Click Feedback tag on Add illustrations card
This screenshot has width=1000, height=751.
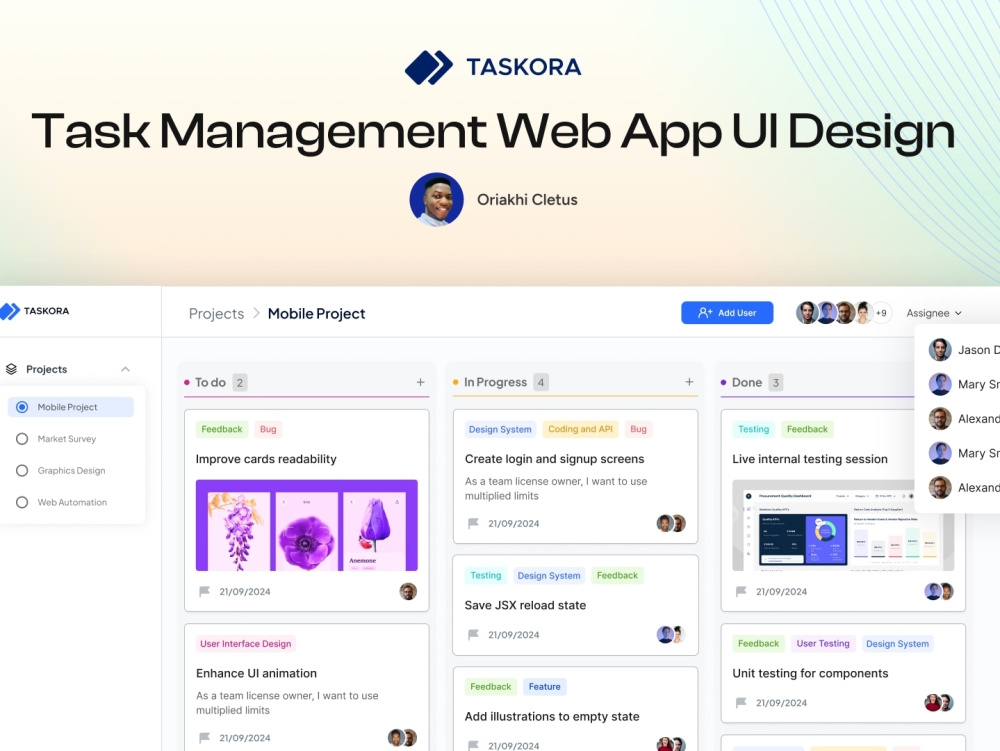[490, 687]
